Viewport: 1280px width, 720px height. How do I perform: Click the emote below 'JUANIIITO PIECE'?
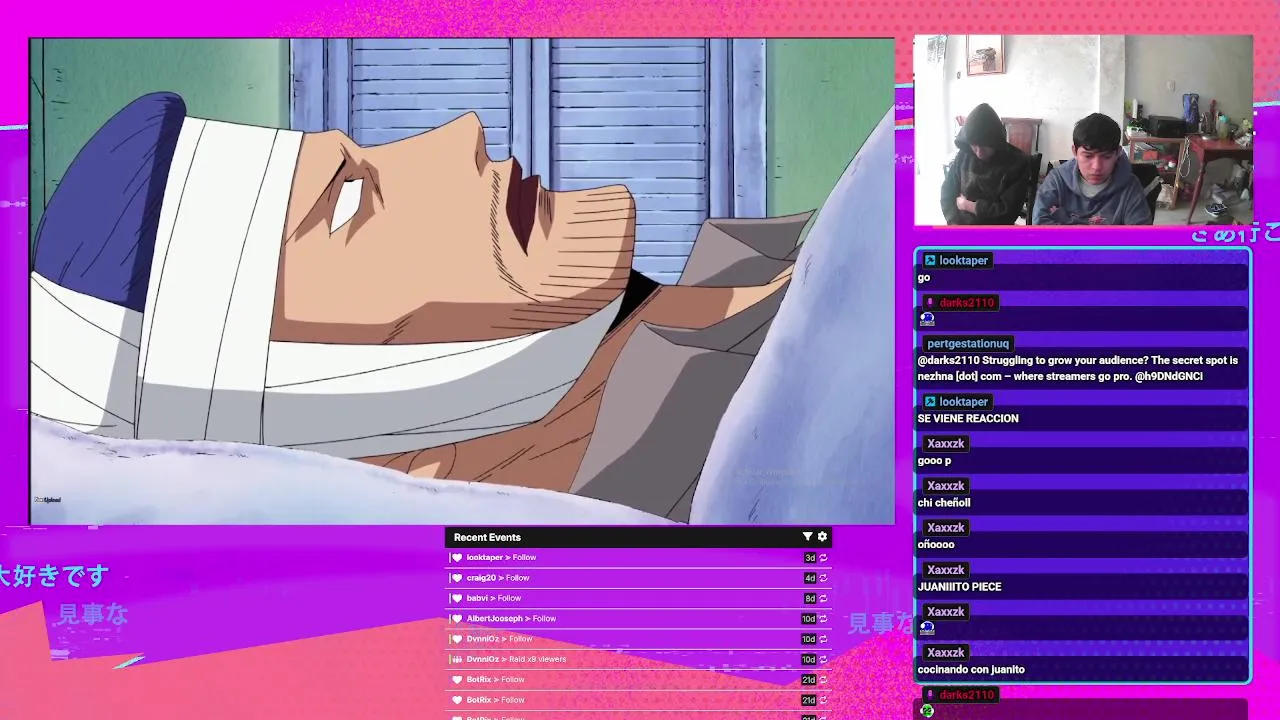(x=927, y=628)
